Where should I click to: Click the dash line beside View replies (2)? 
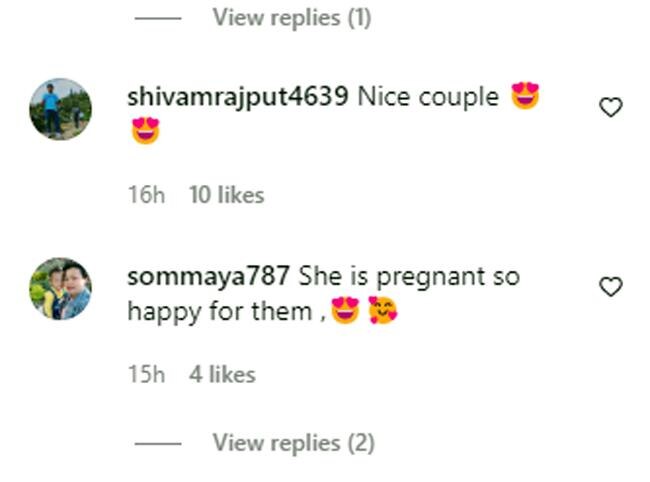pos(158,443)
